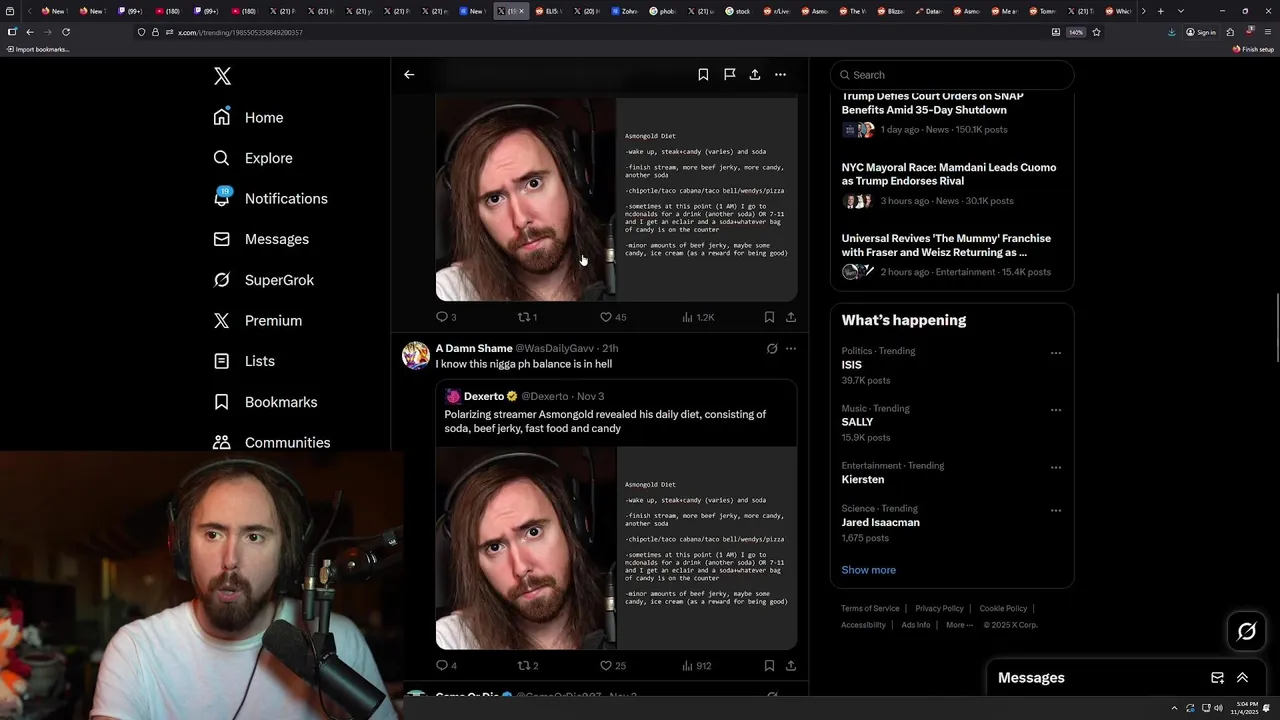Open the header more options menu
Viewport: 1280px width, 720px height.
[780, 74]
